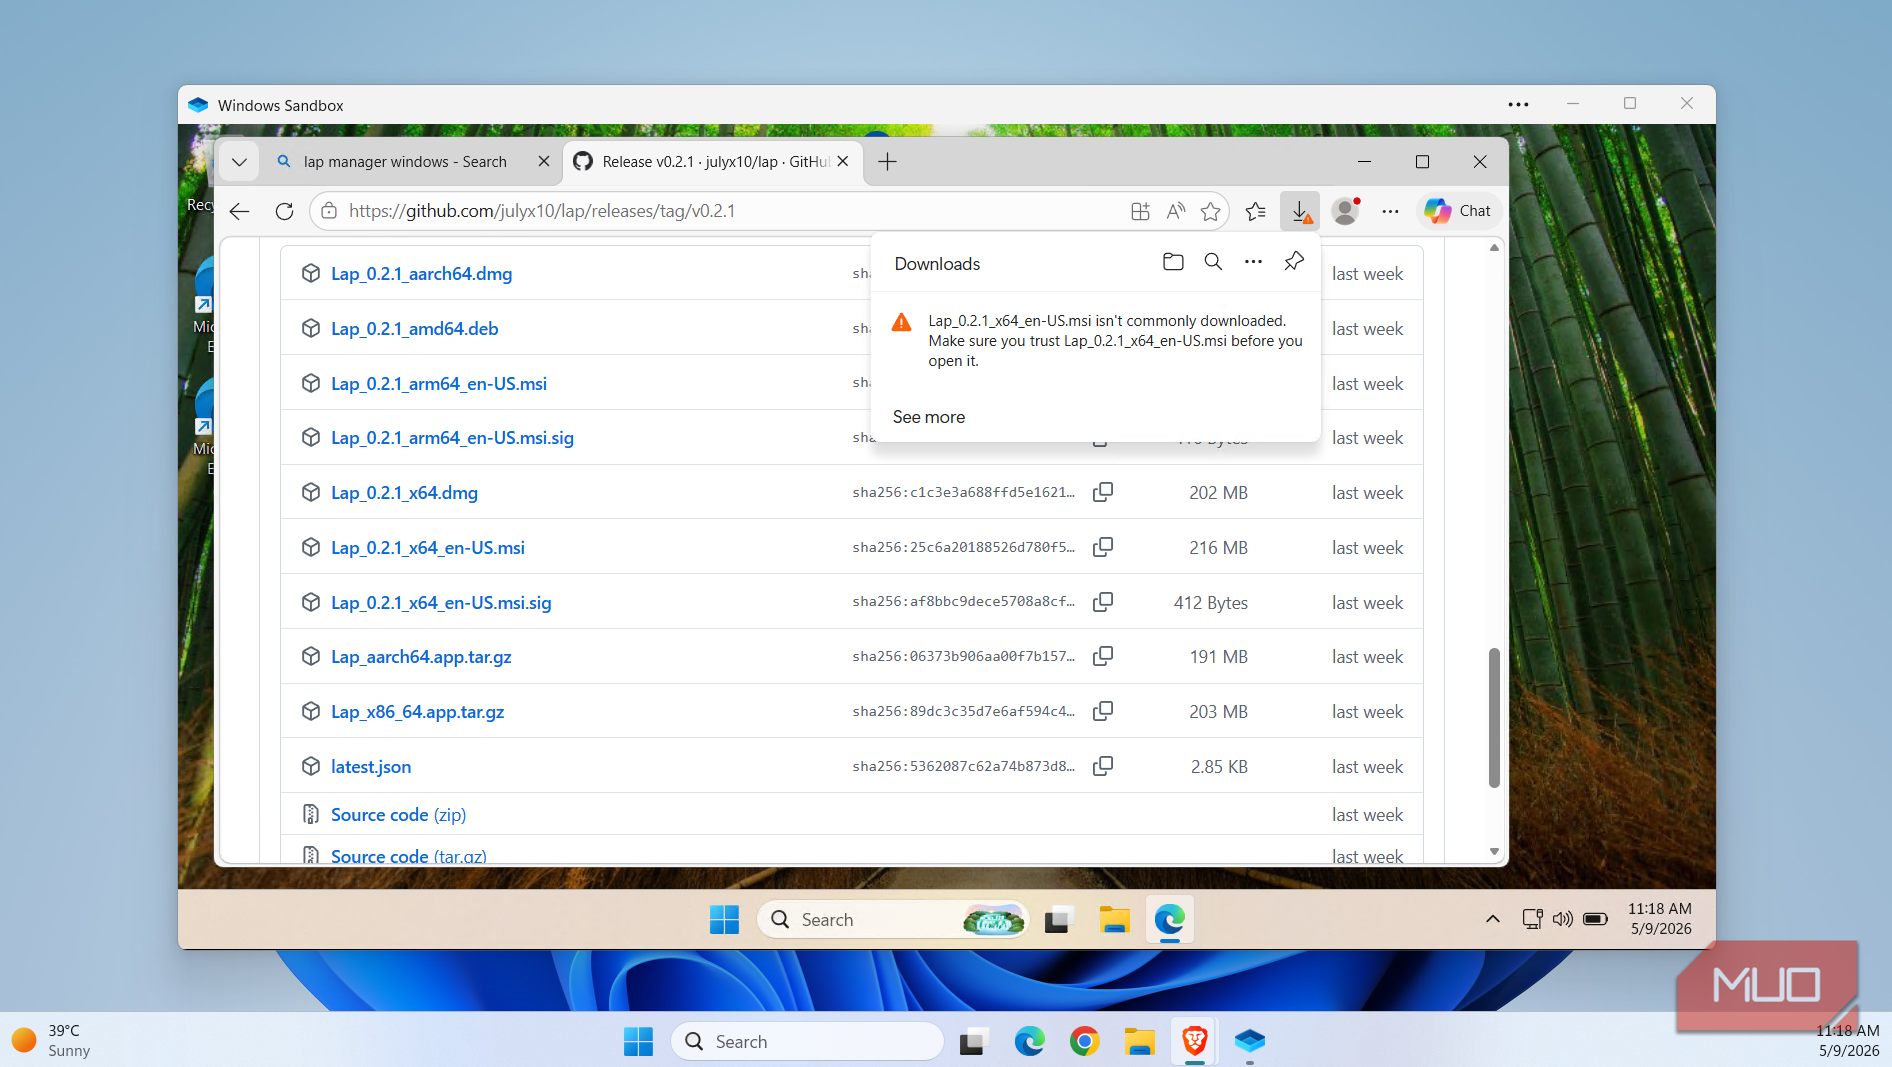Image resolution: width=1892 pixels, height=1067 pixels.
Task: Open the split screen/apps icon in address bar
Action: click(x=1140, y=211)
